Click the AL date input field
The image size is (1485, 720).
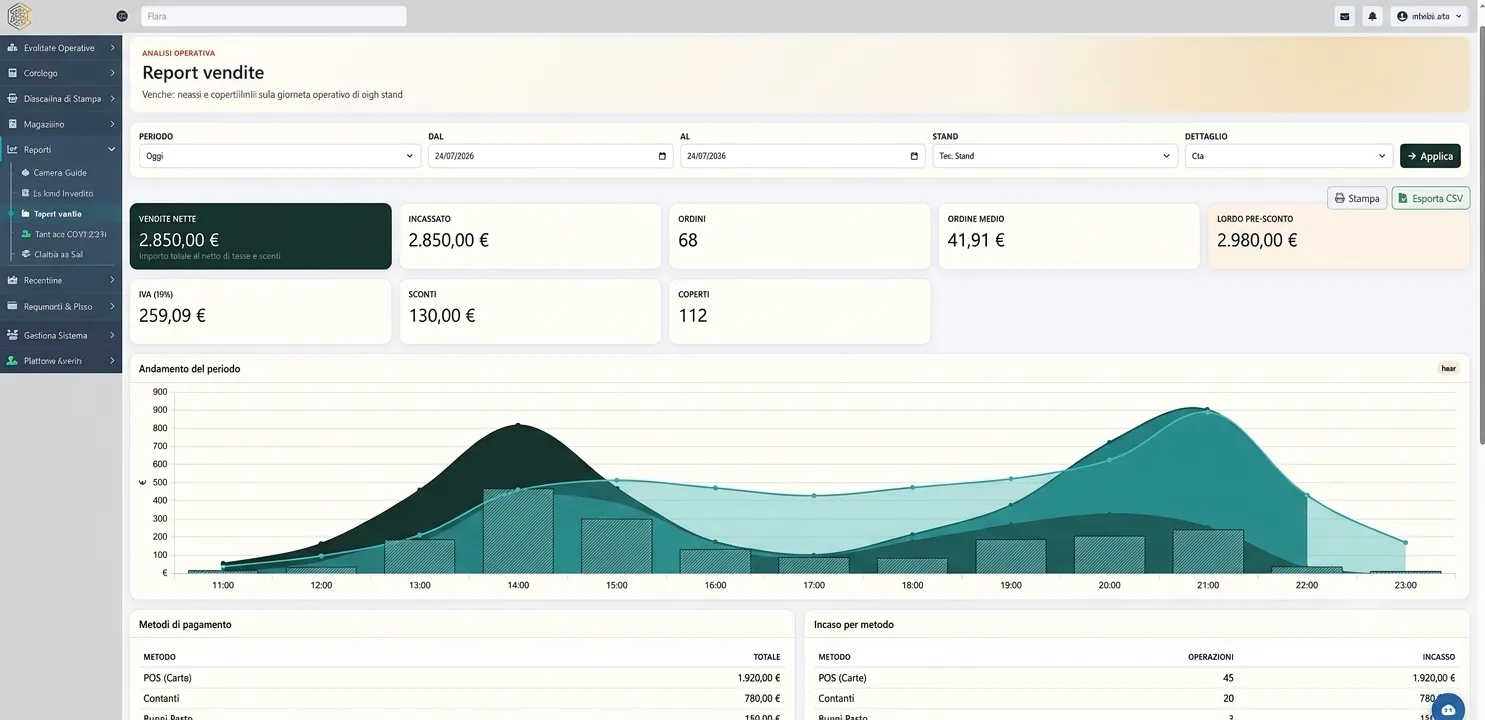click(802, 156)
